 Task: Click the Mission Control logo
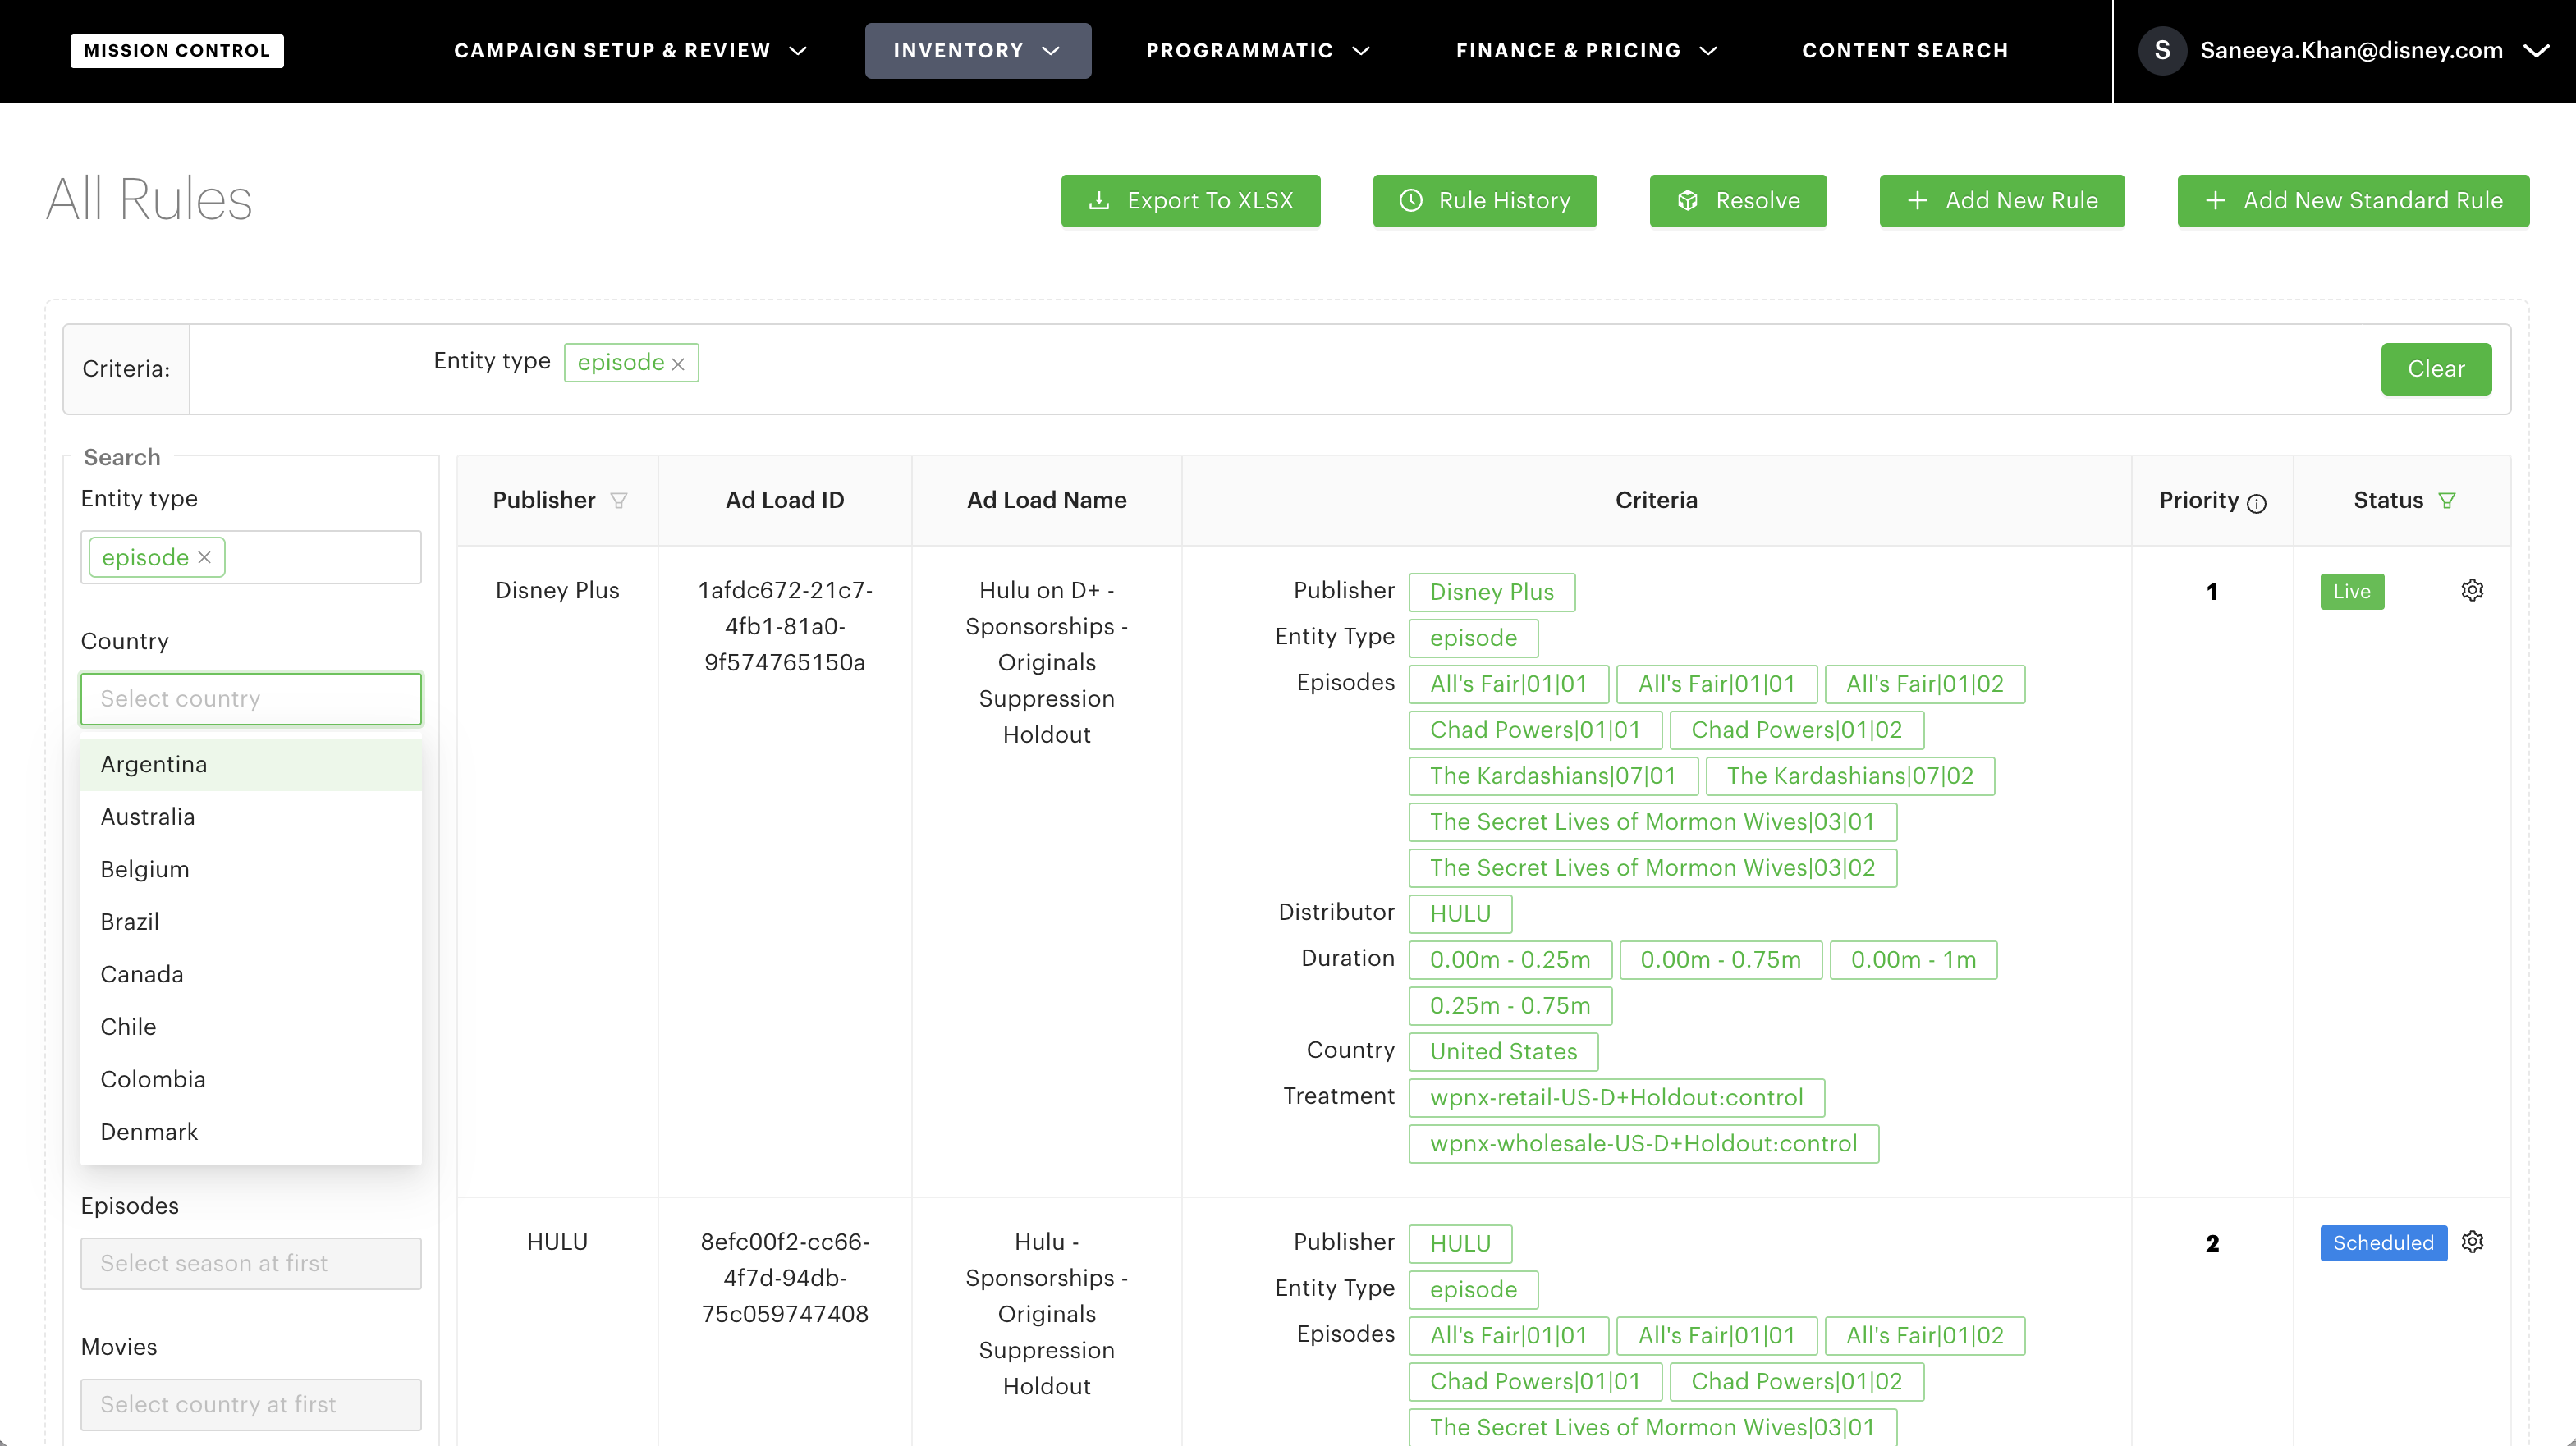click(177, 51)
